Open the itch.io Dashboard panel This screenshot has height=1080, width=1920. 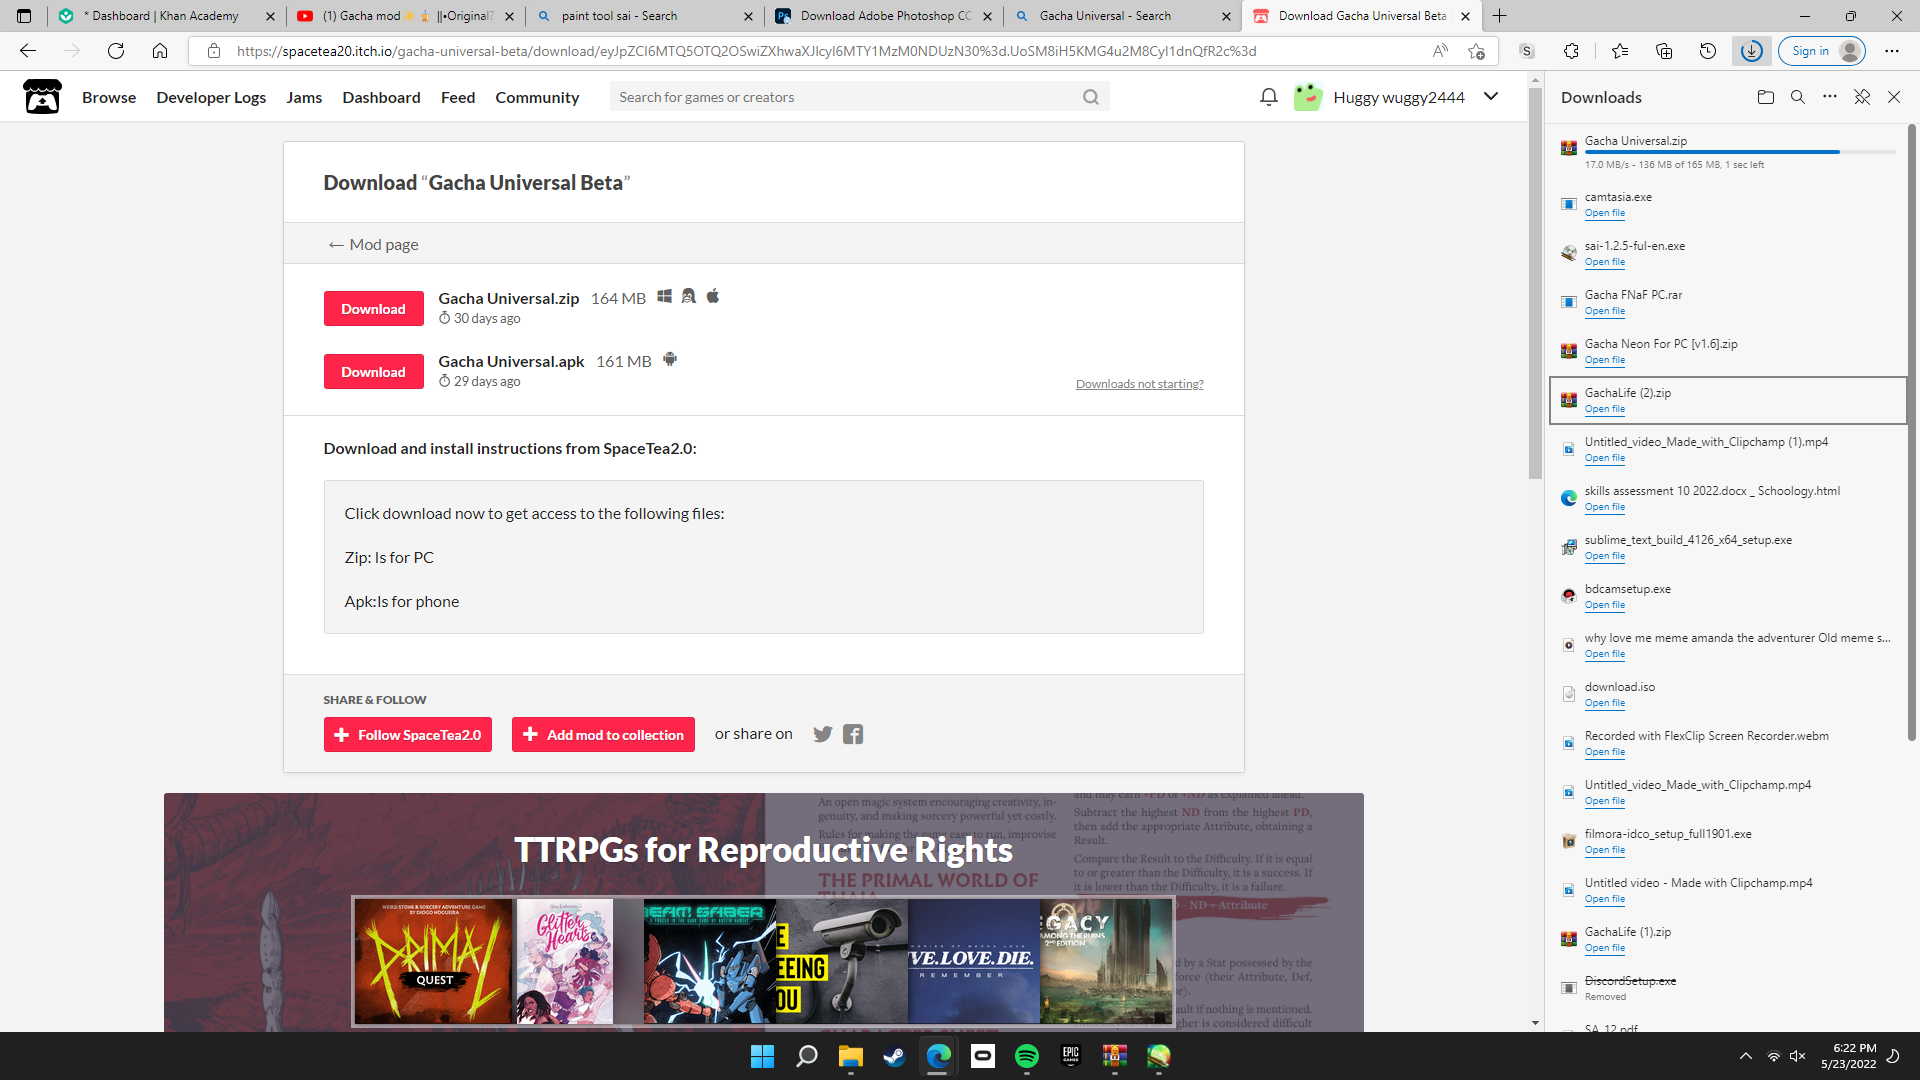pos(381,98)
